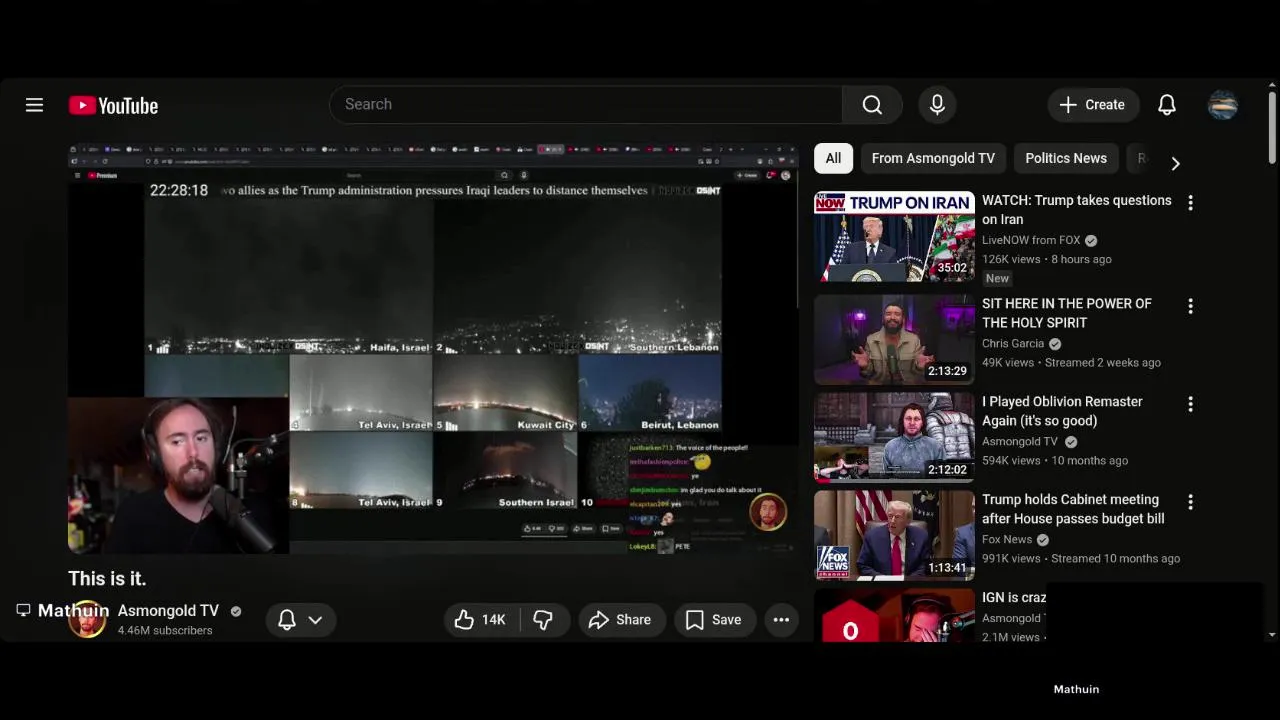1280x720 pixels.
Task: Open options for Trump takes questions video
Action: coord(1190,203)
